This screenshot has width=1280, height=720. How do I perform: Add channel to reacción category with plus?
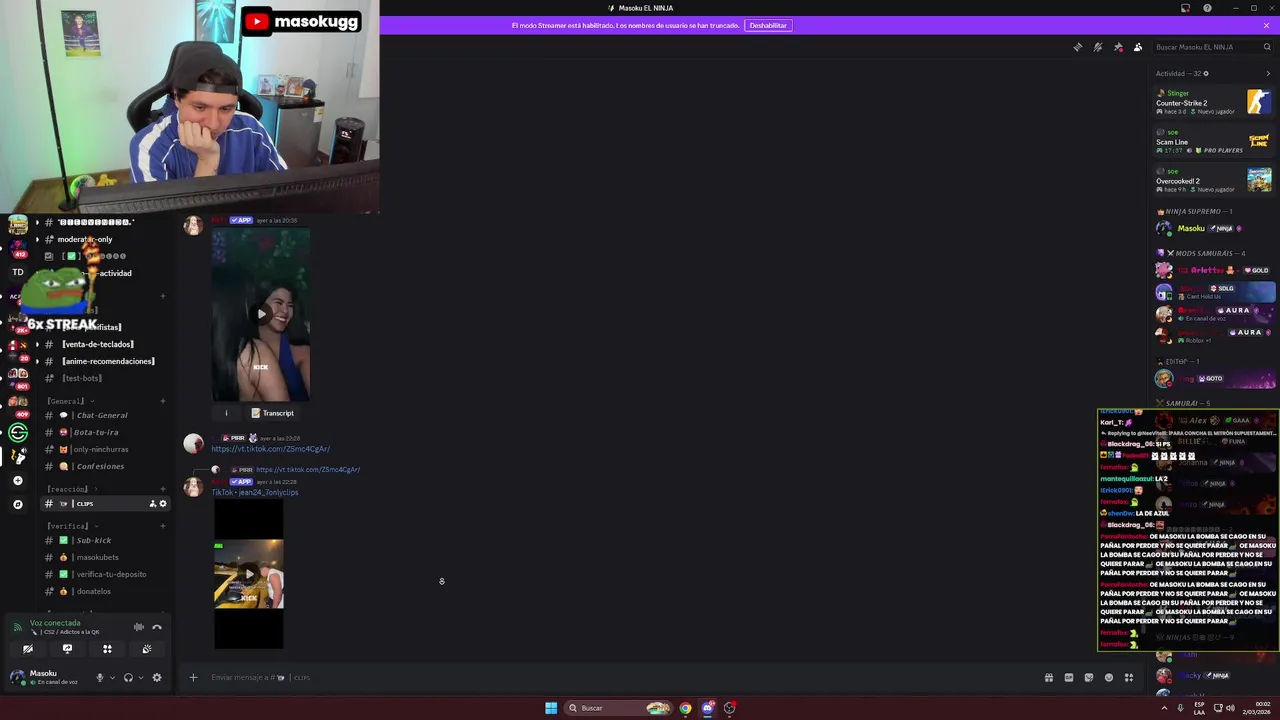[x=163, y=489]
